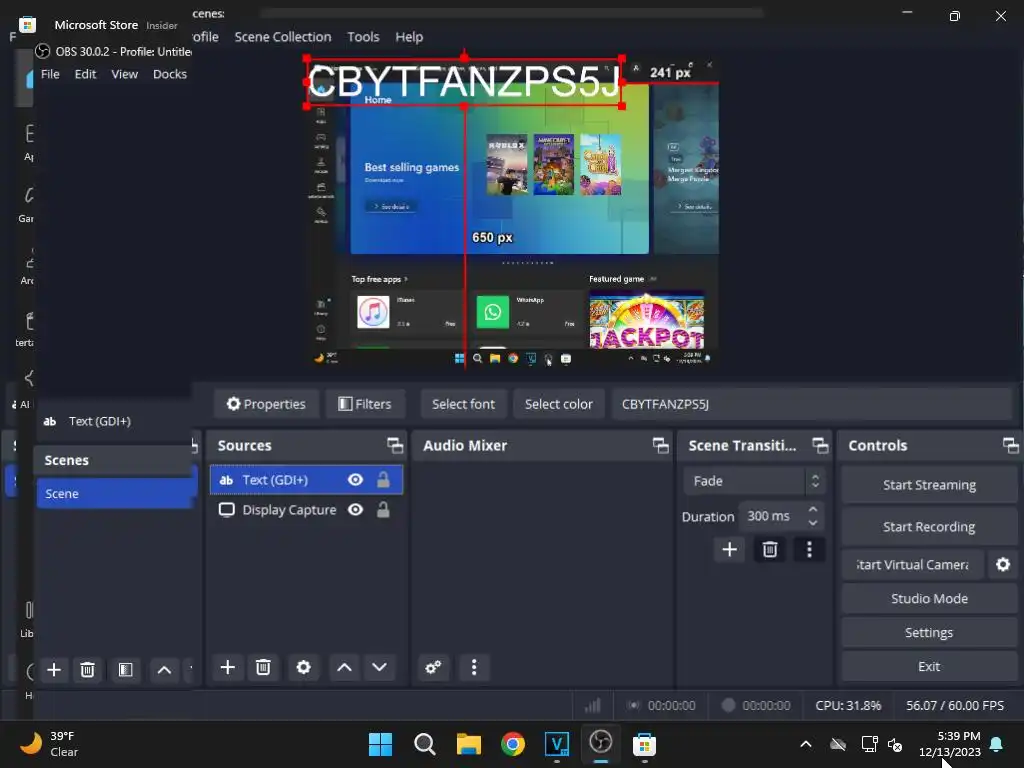This screenshot has width=1024, height=768.
Task: Open scene filters icon in Scenes toolbar
Action: point(125,670)
